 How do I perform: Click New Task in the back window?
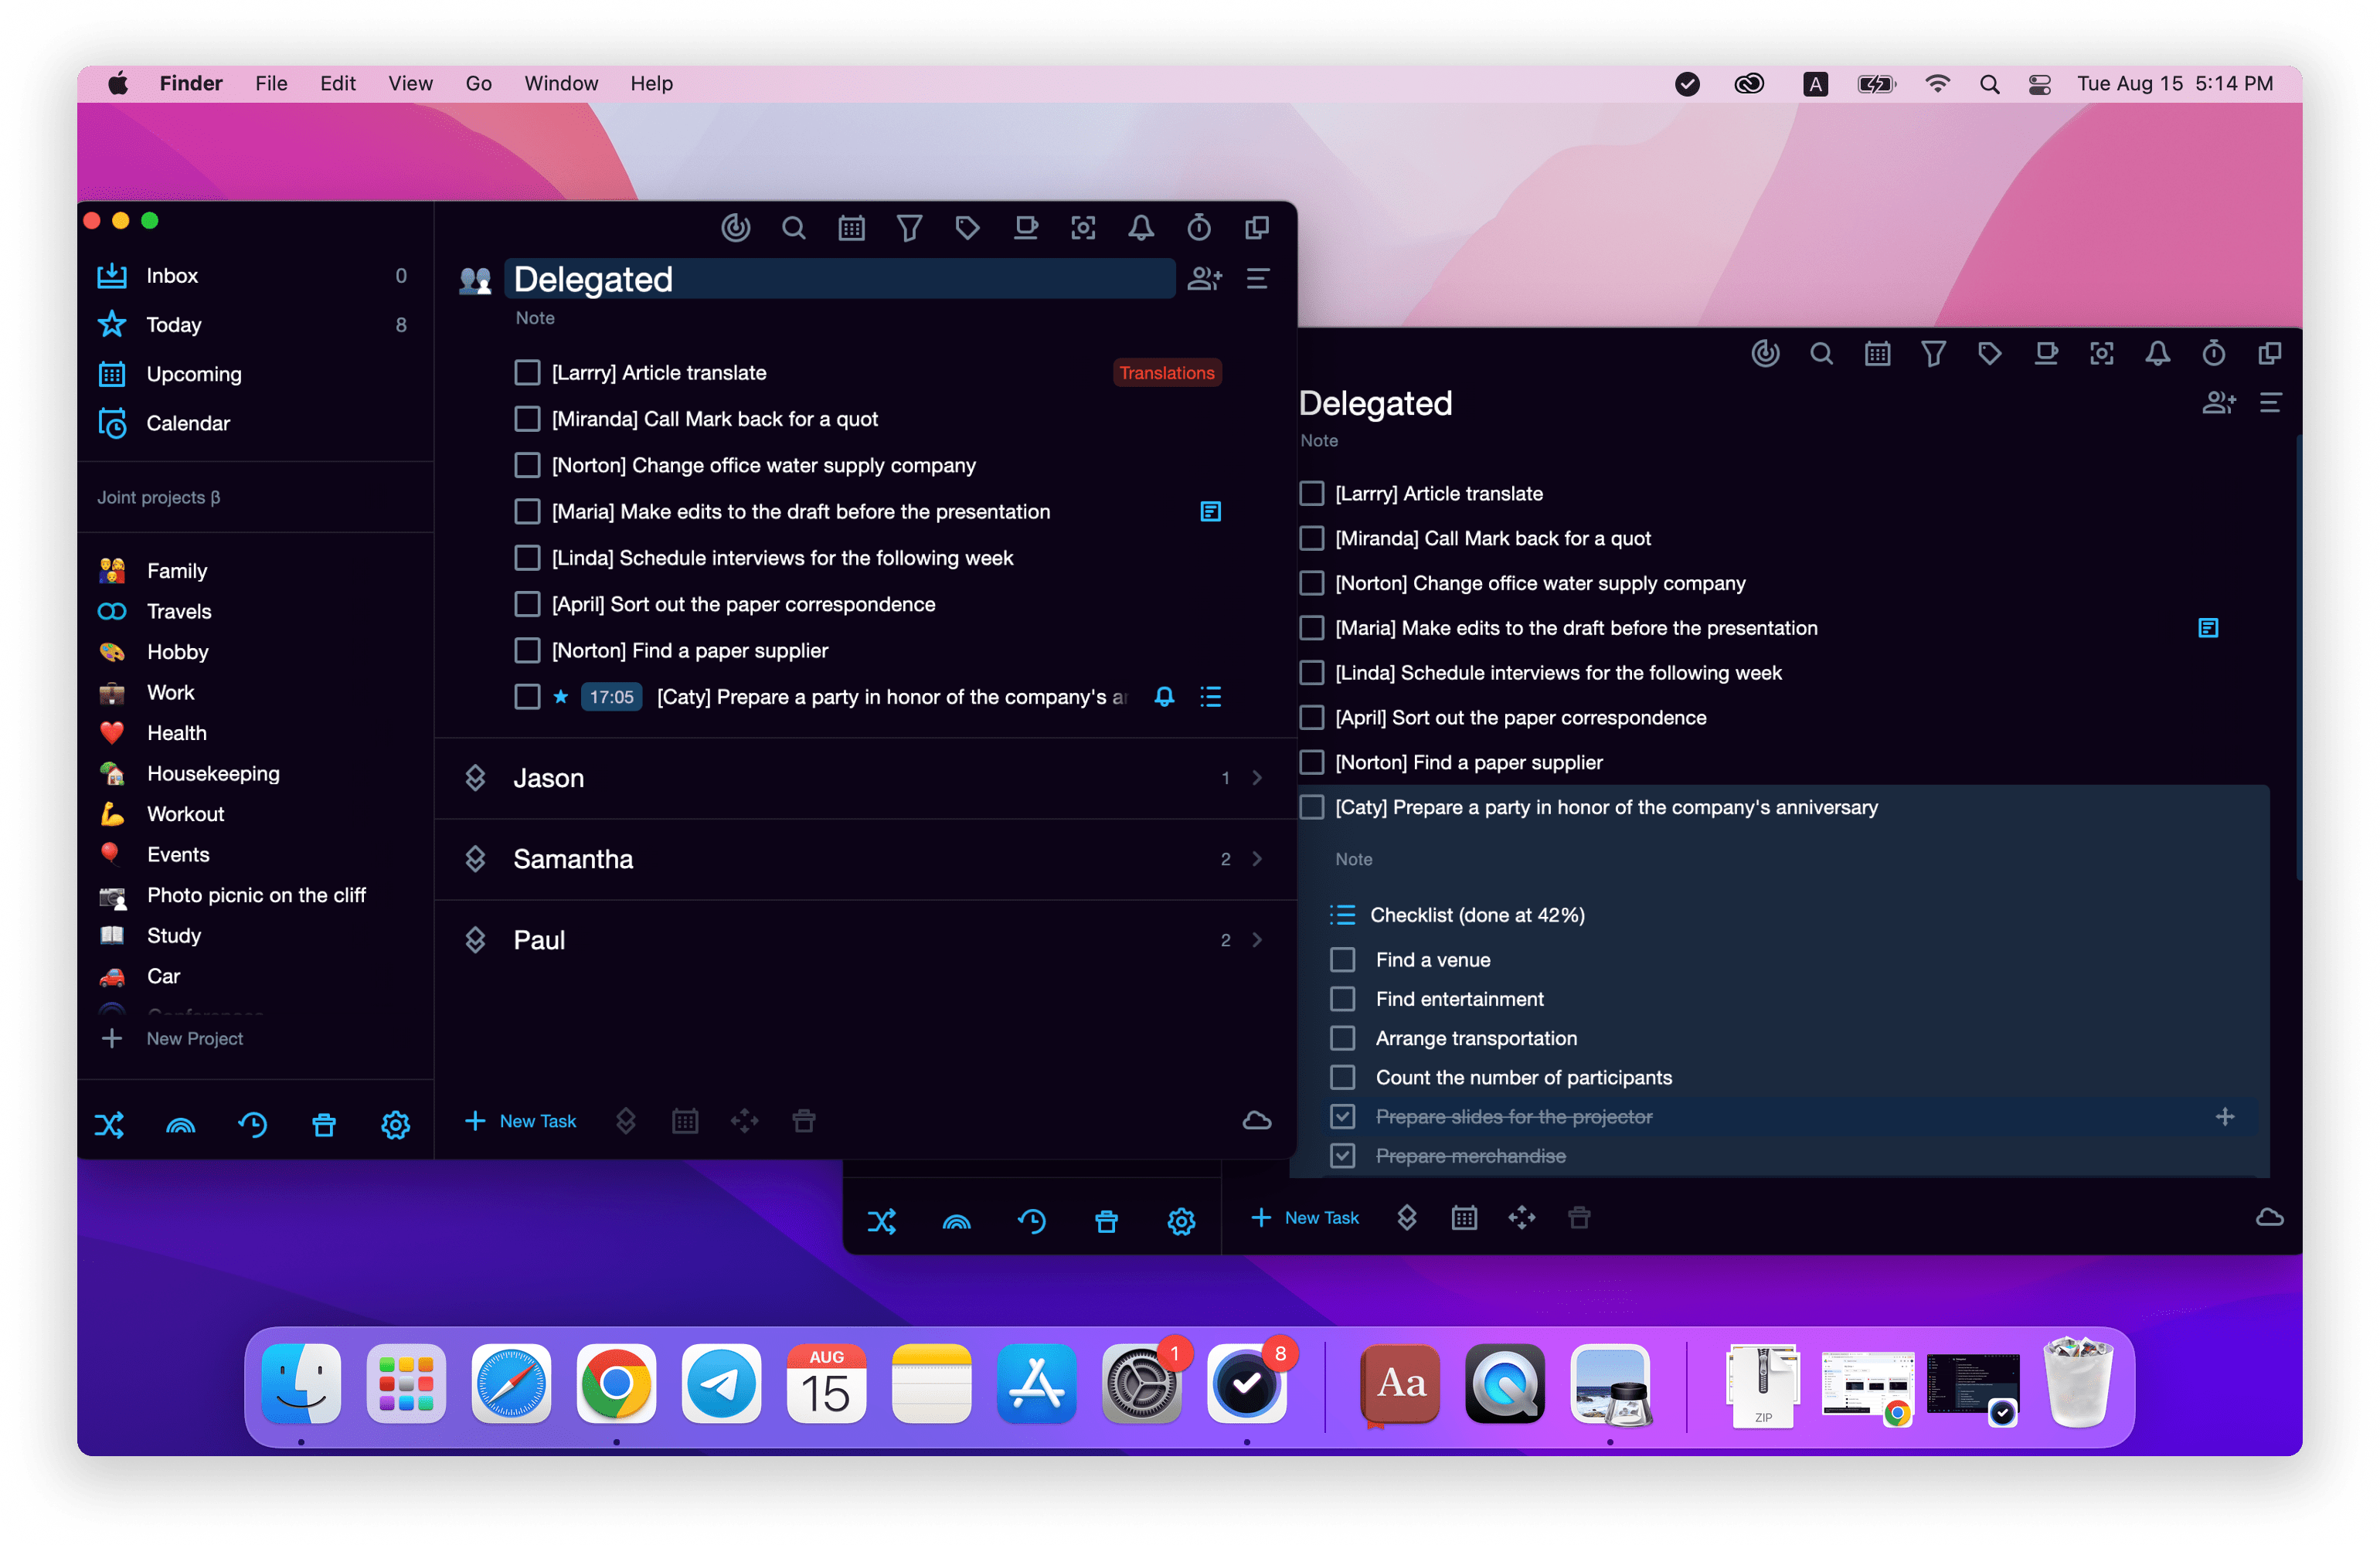[x=1305, y=1217]
